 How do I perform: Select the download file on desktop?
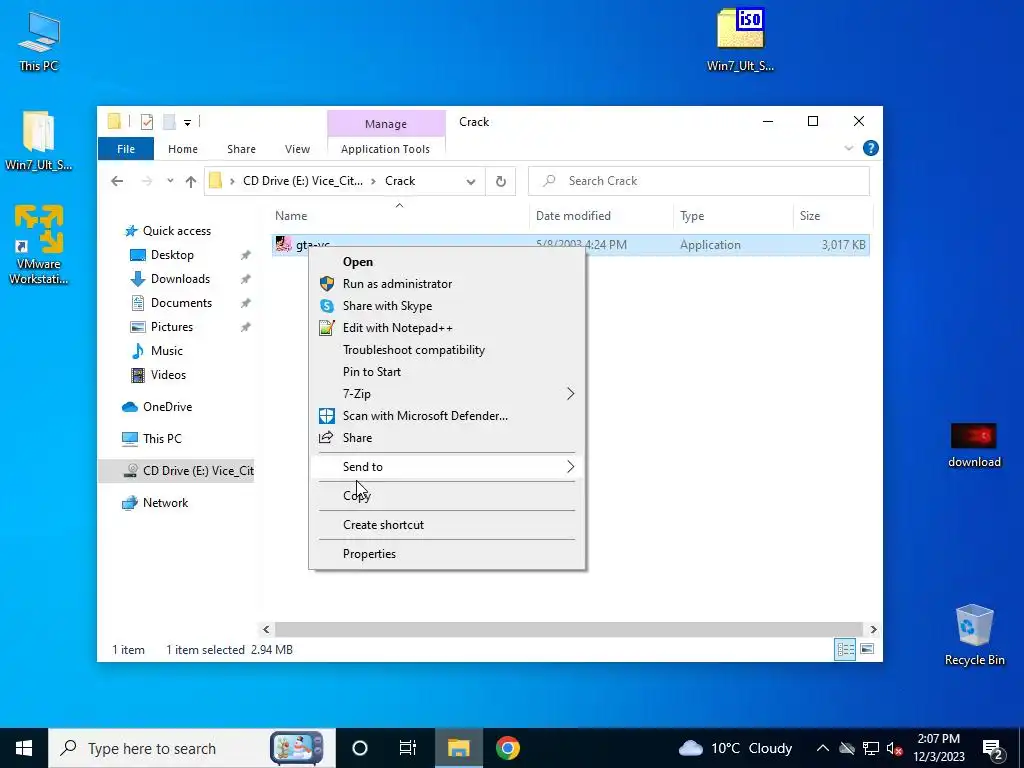(974, 446)
